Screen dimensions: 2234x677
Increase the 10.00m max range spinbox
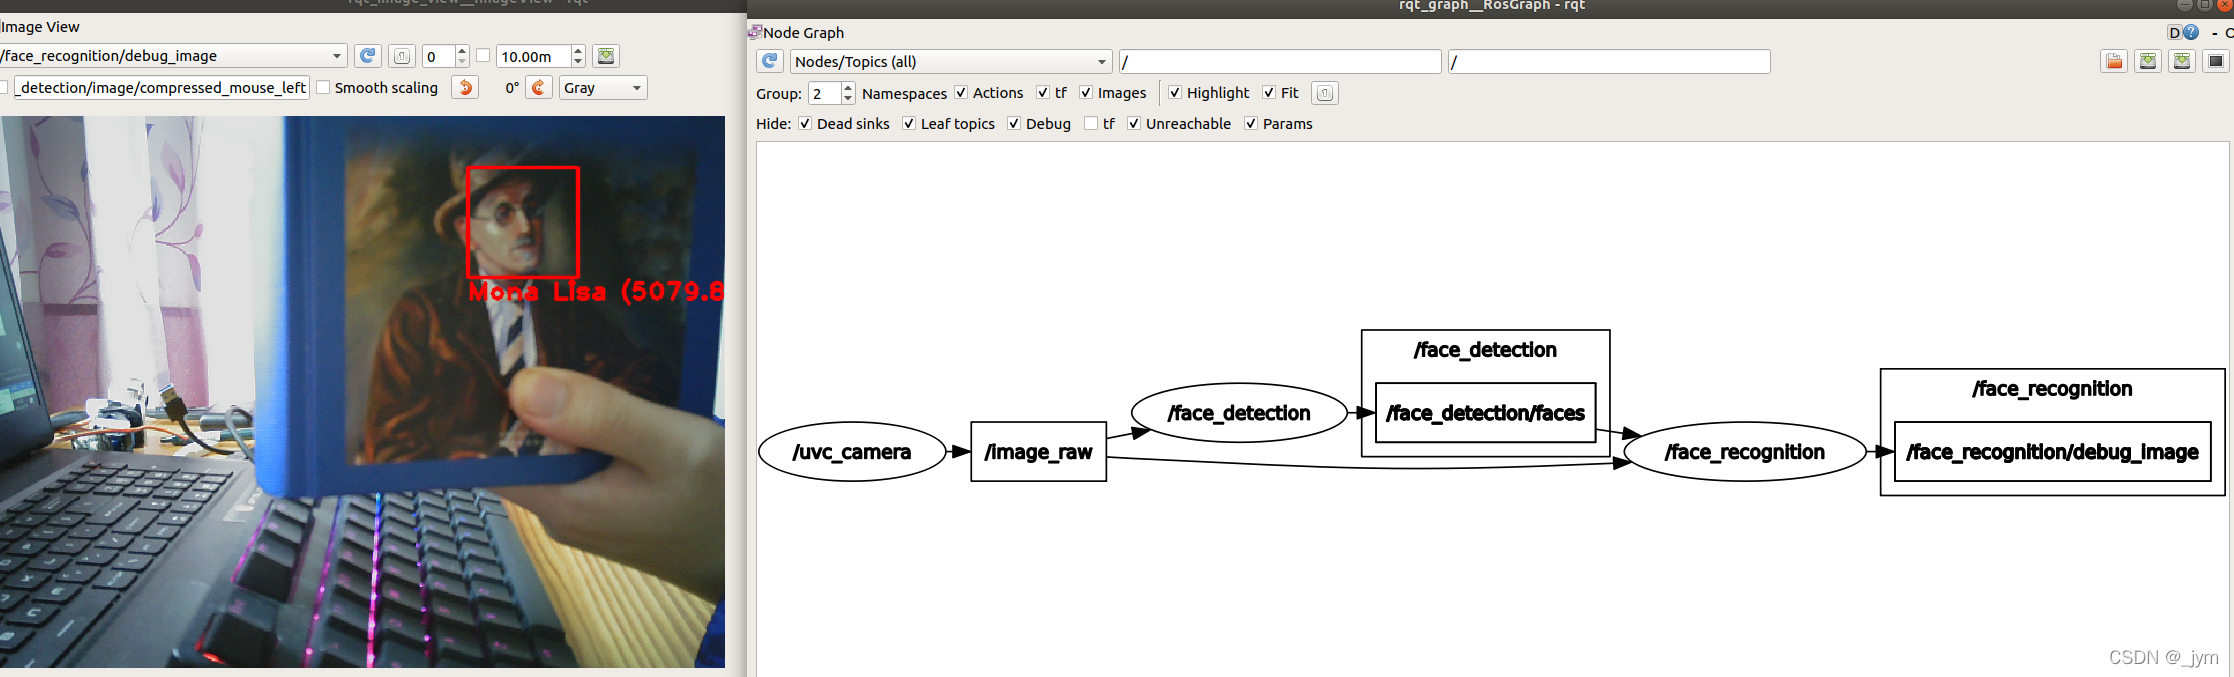(x=578, y=51)
